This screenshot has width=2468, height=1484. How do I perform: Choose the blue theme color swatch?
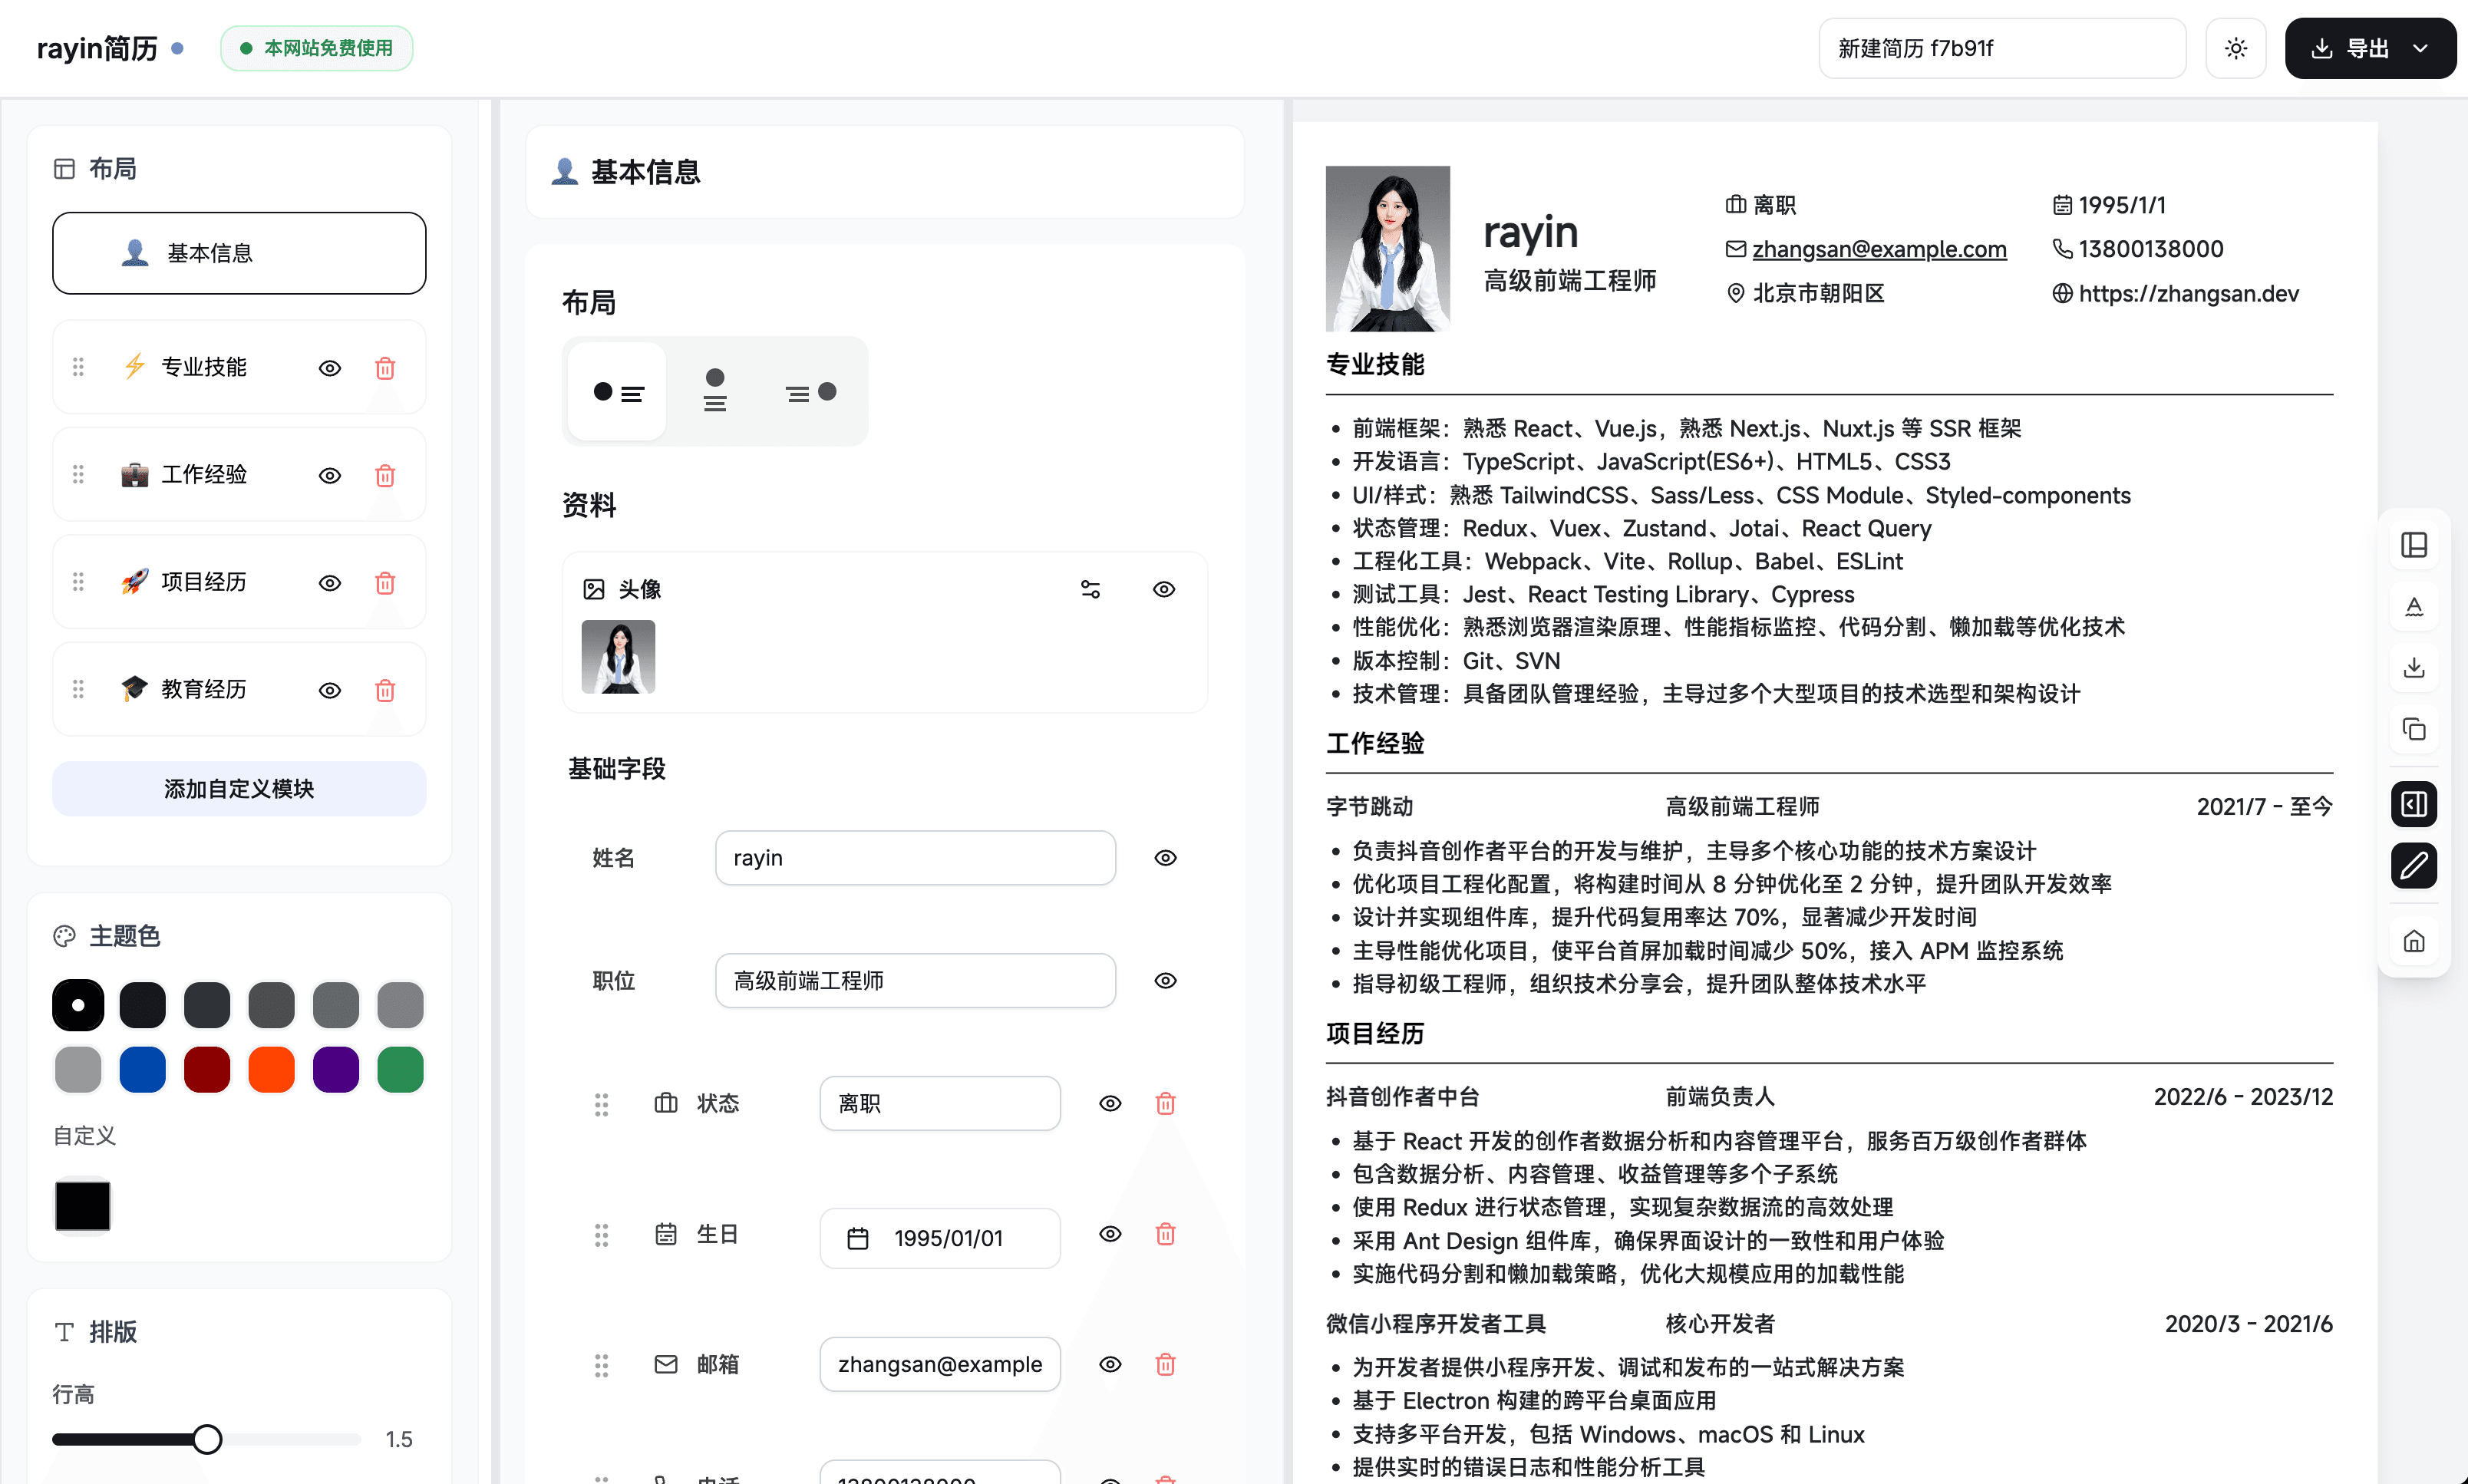(142, 1070)
